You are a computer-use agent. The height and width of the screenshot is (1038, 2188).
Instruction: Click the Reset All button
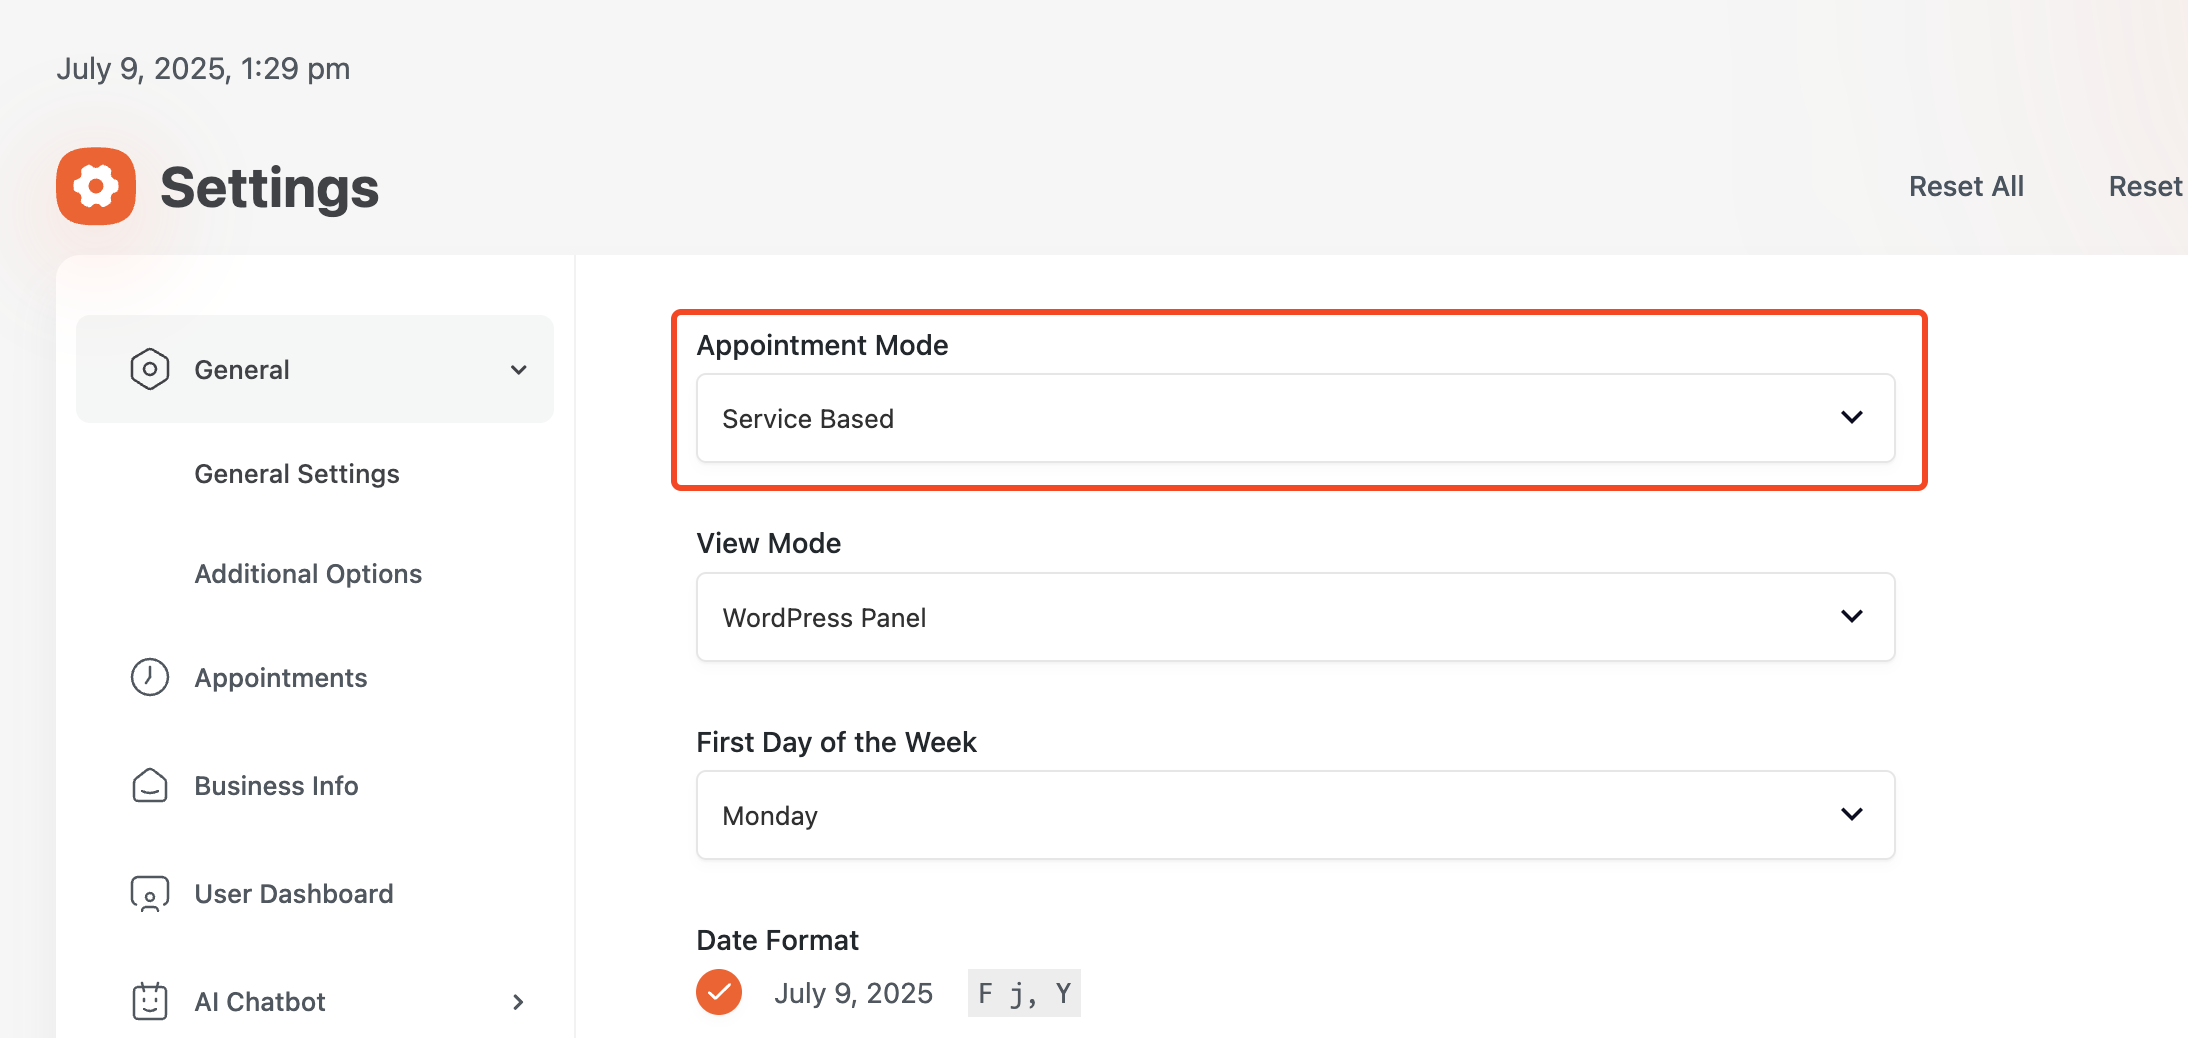[1966, 187]
